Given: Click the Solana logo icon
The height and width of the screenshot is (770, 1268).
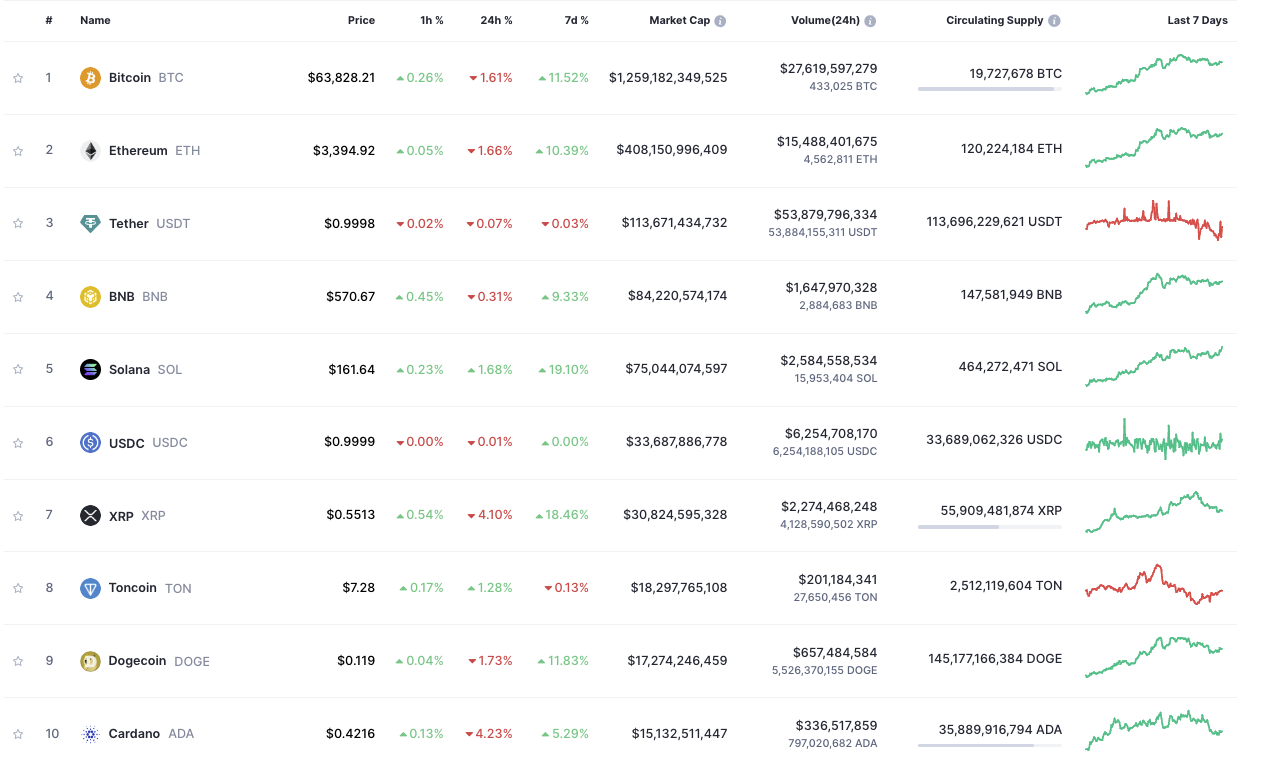Looking at the screenshot, I should coord(90,370).
